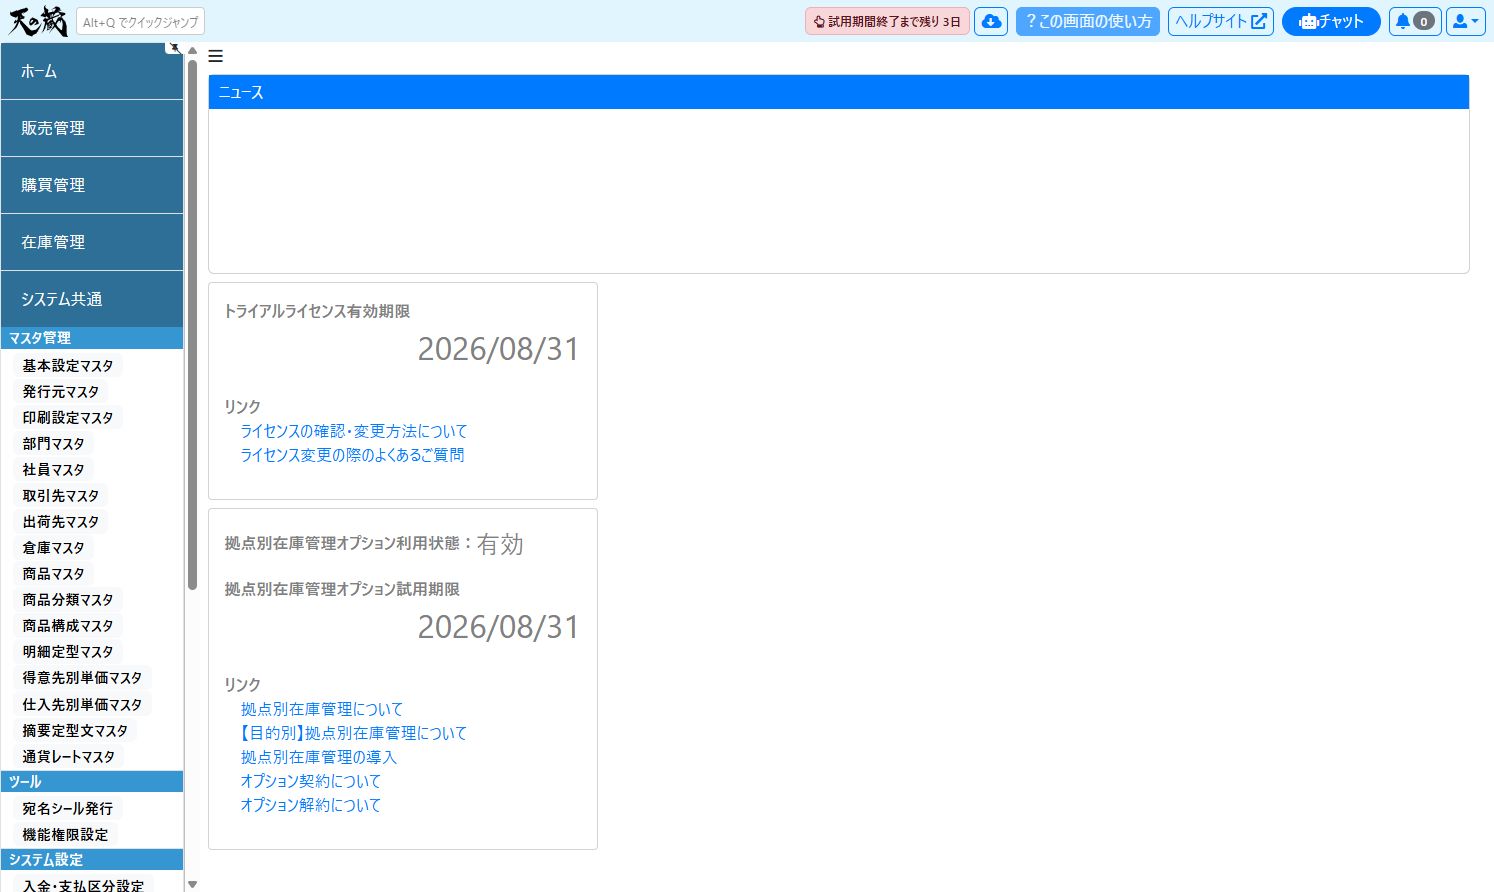Screen dimensions: 1494x892
Task: Click the cloud download icon button
Action: 991,21
